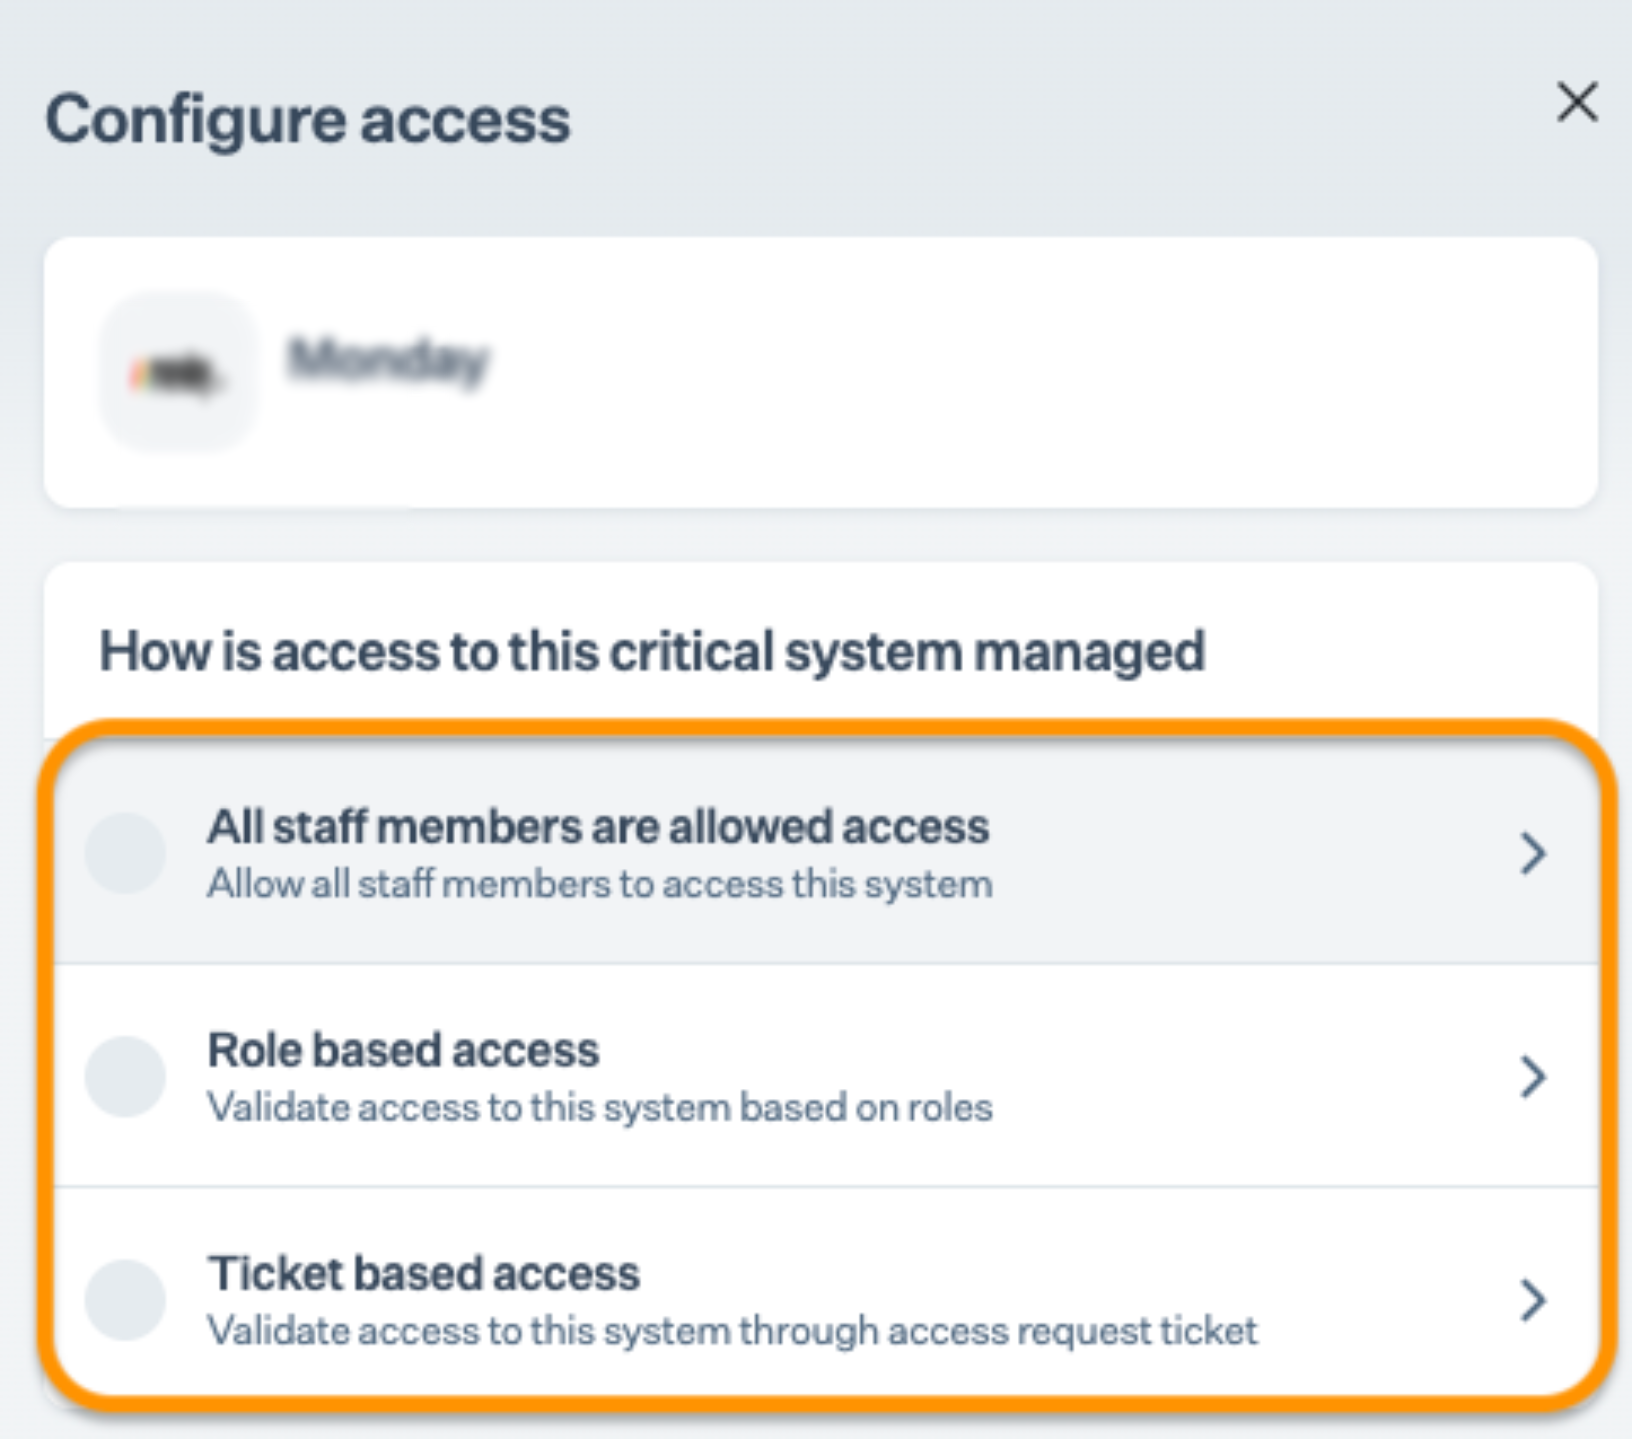Choose 'All staff members are allowed access' title

[598, 827]
